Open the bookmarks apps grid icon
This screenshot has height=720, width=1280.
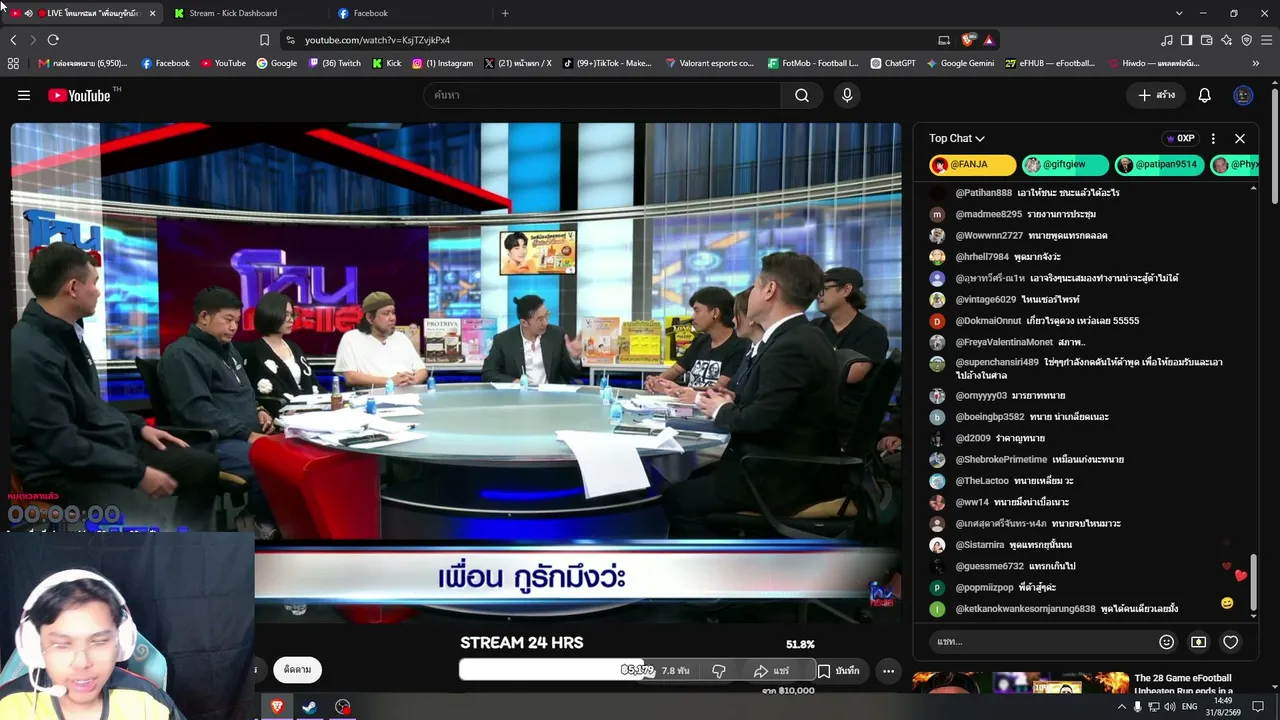click(13, 63)
